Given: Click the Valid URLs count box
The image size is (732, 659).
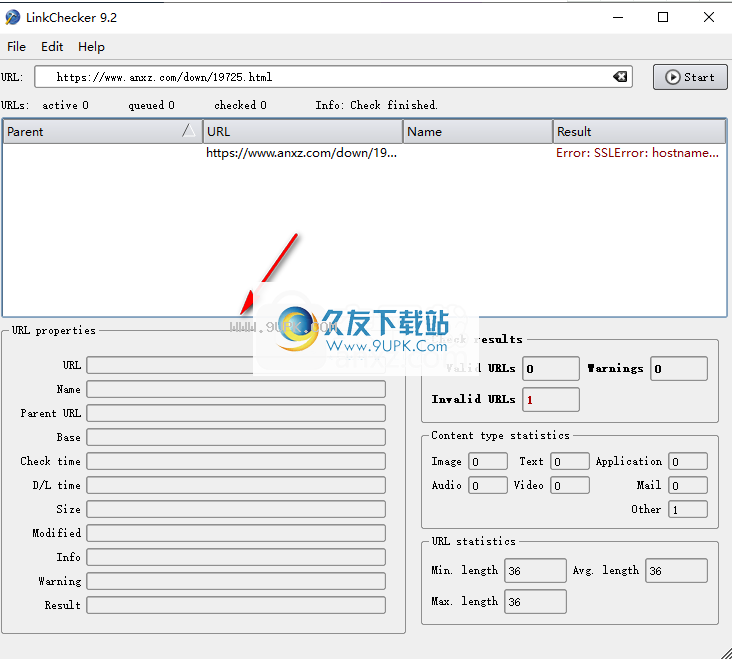Looking at the screenshot, I should (551, 369).
